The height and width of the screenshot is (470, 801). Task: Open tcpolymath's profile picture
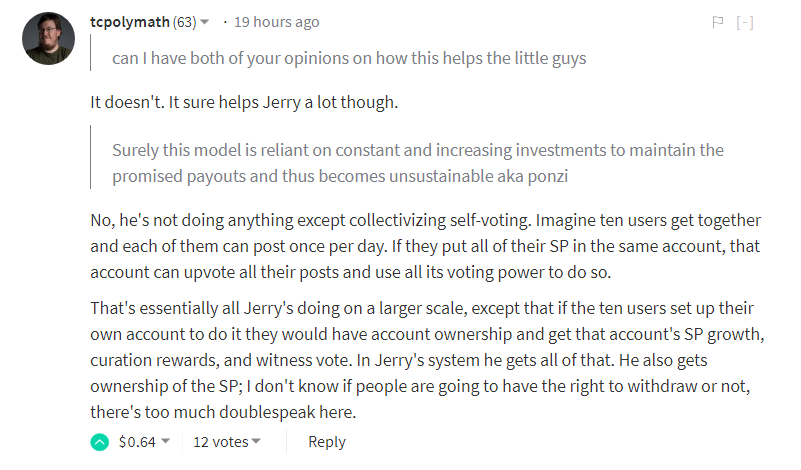pyautogui.click(x=49, y=38)
